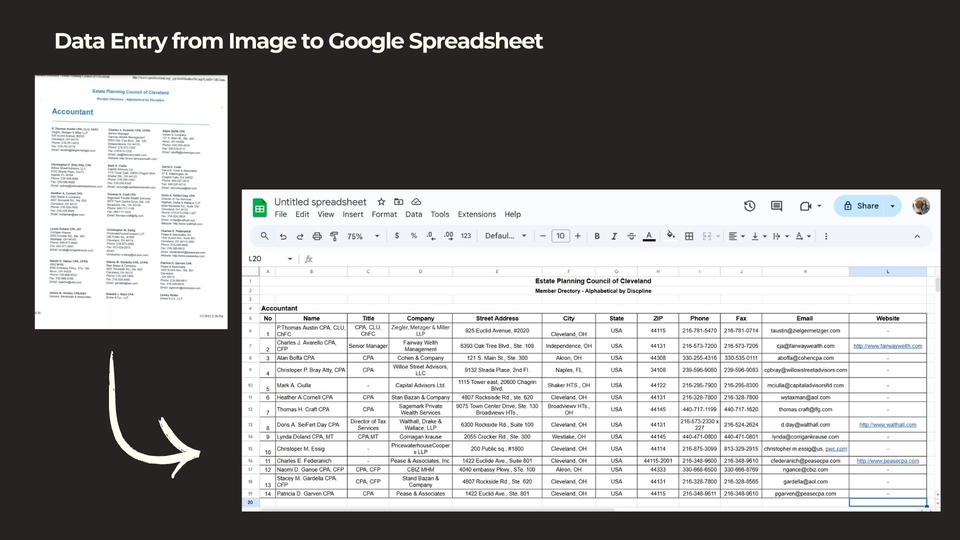Decrease font size with minus button

(542, 236)
